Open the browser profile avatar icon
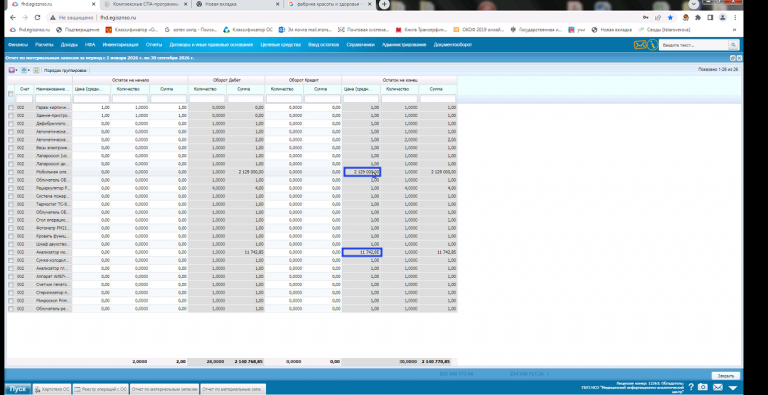768x395 pixels. (722, 18)
